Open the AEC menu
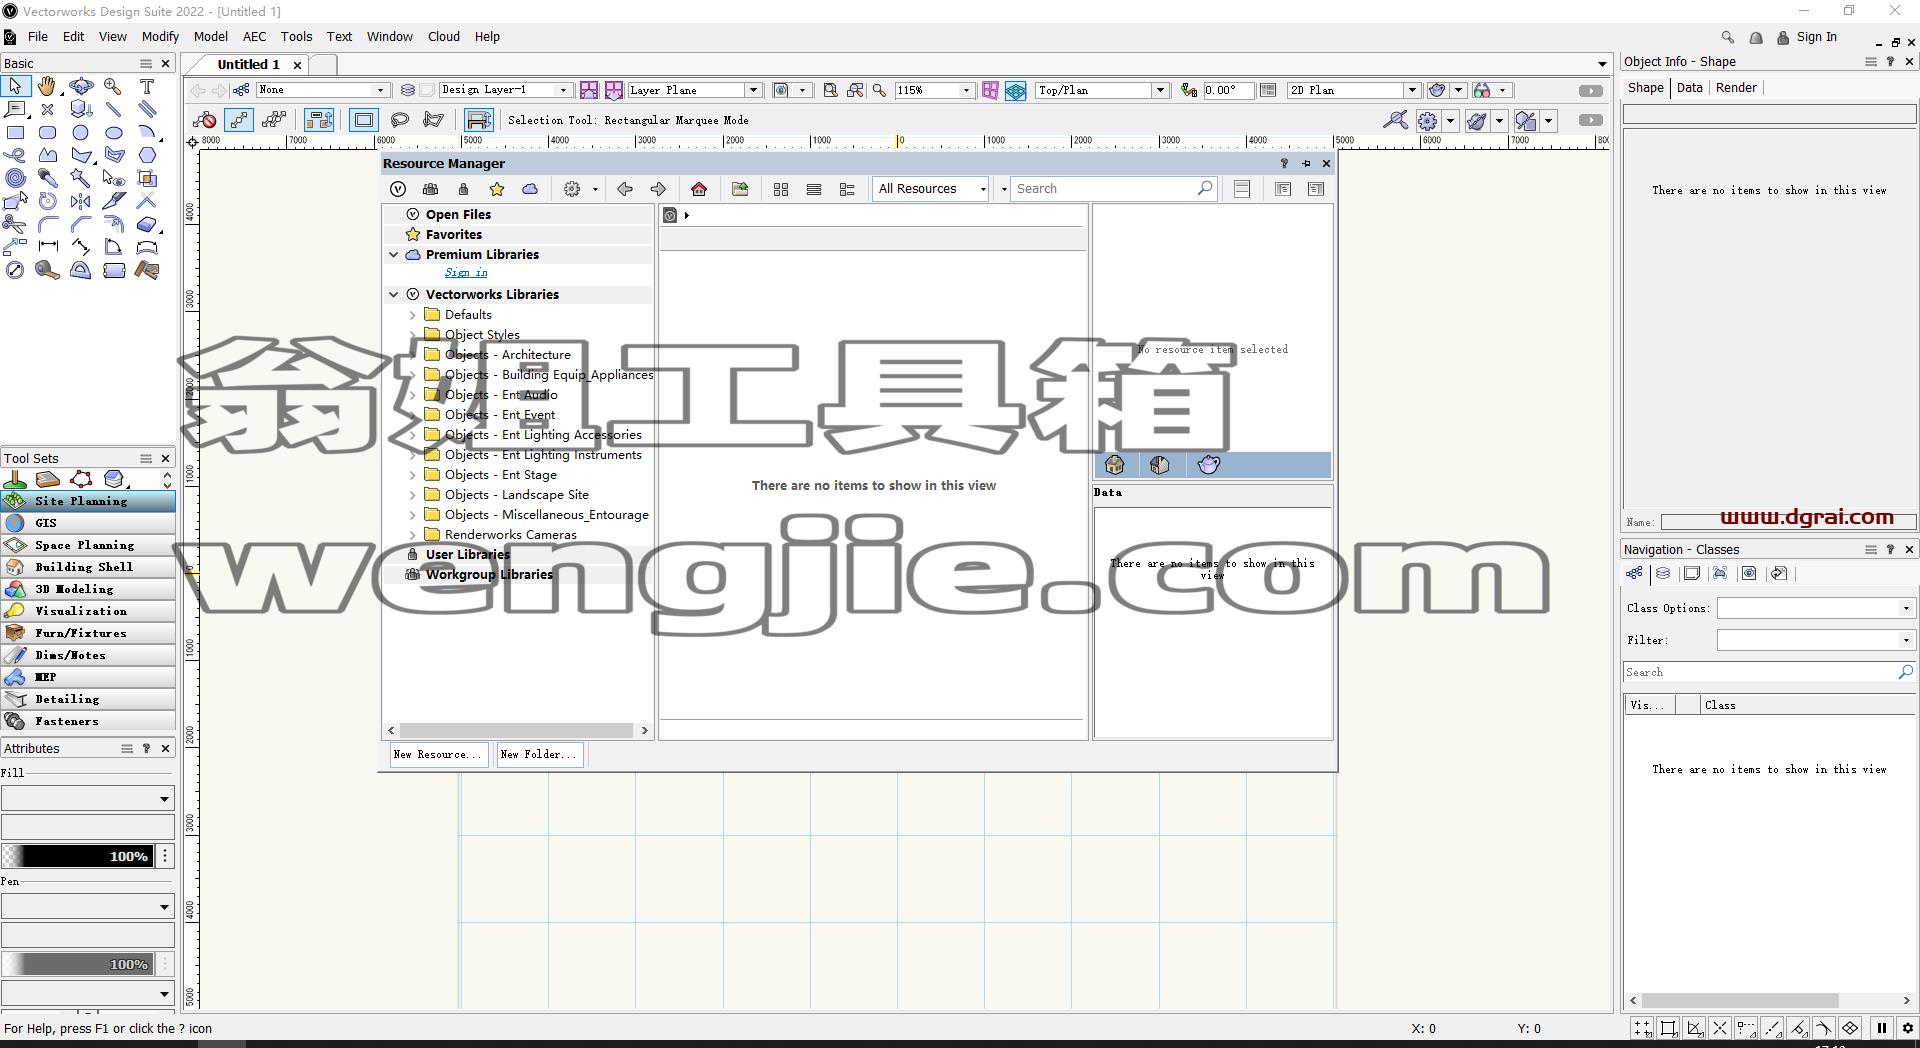 pyautogui.click(x=254, y=37)
